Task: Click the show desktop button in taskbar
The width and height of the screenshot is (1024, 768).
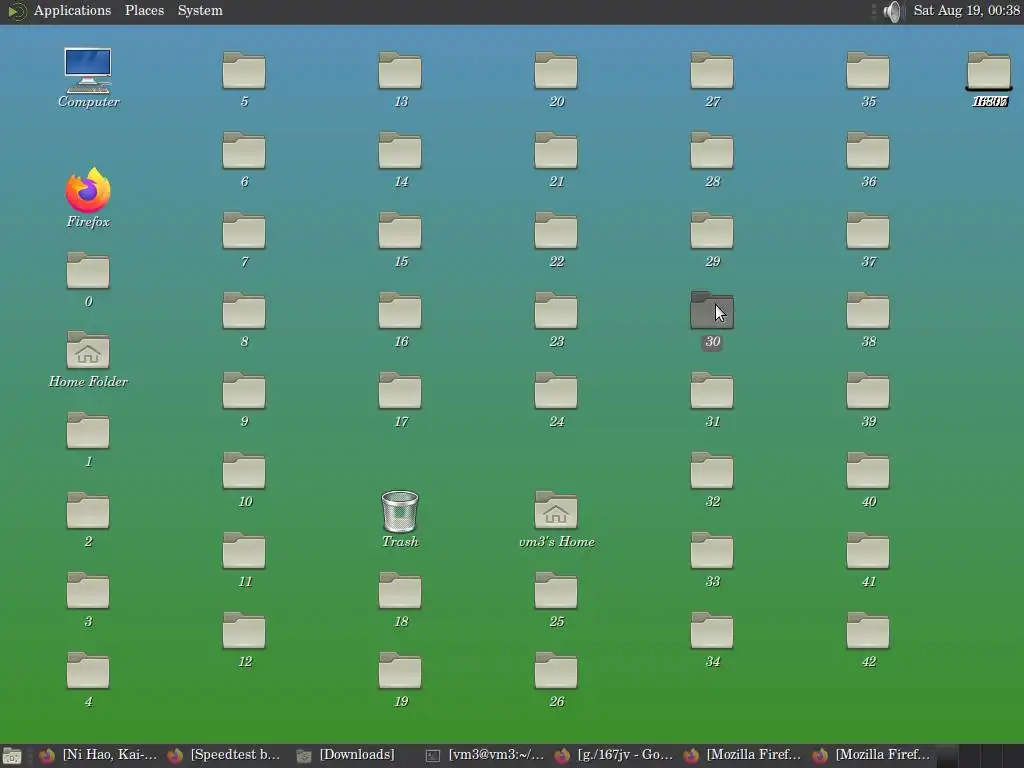Action: pyautogui.click(x=12, y=756)
